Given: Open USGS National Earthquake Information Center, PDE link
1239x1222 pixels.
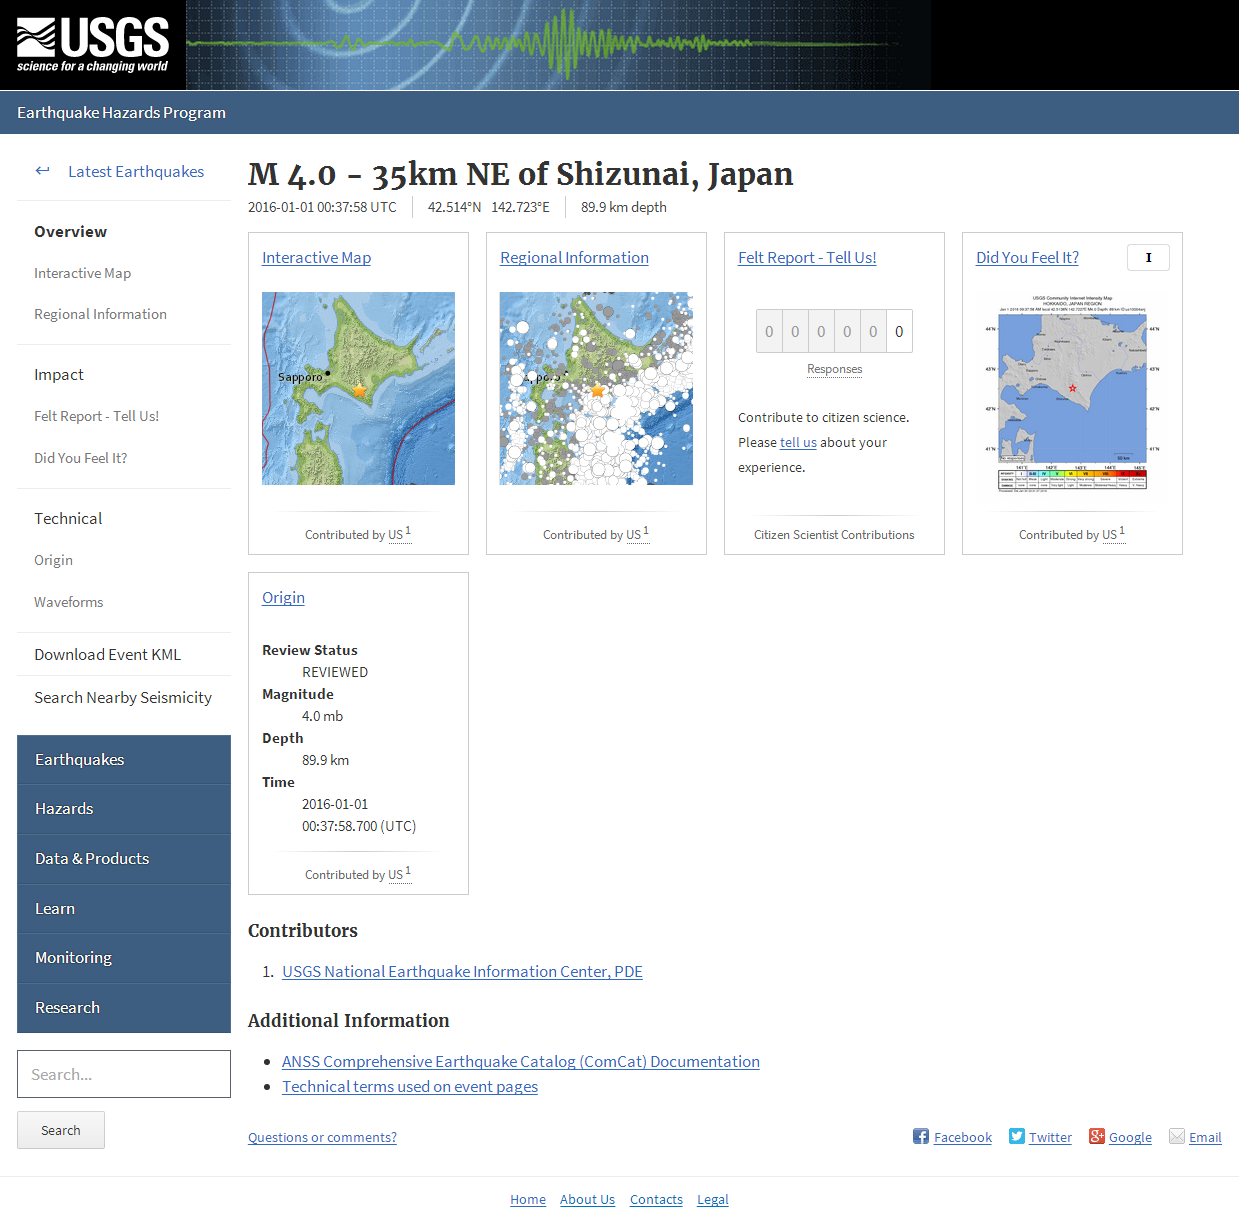Looking at the screenshot, I should 462,971.
